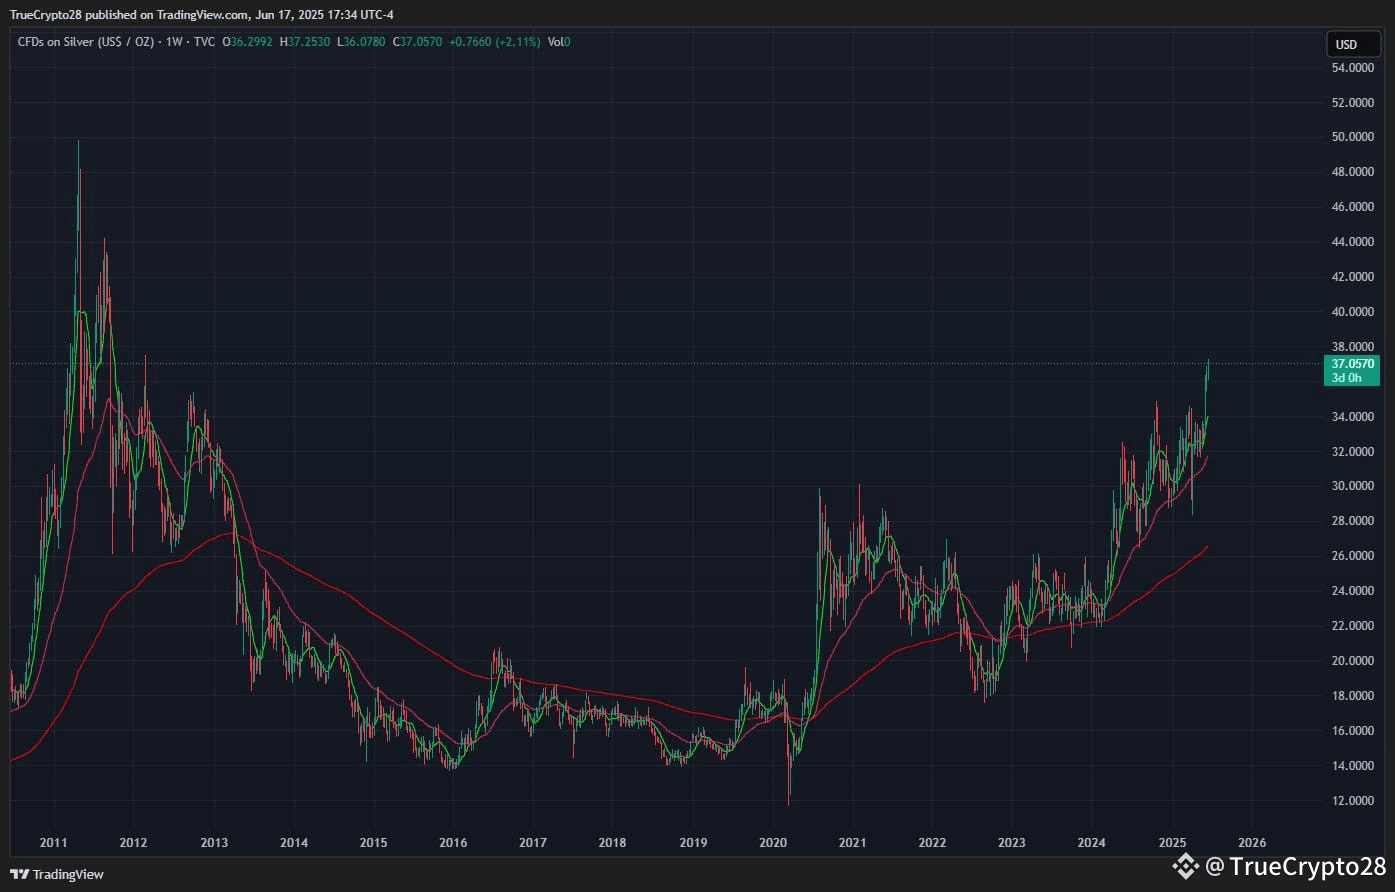Screen dimensions: 1395x892
Task: Click the high value H37.2530
Action: click(x=305, y=42)
